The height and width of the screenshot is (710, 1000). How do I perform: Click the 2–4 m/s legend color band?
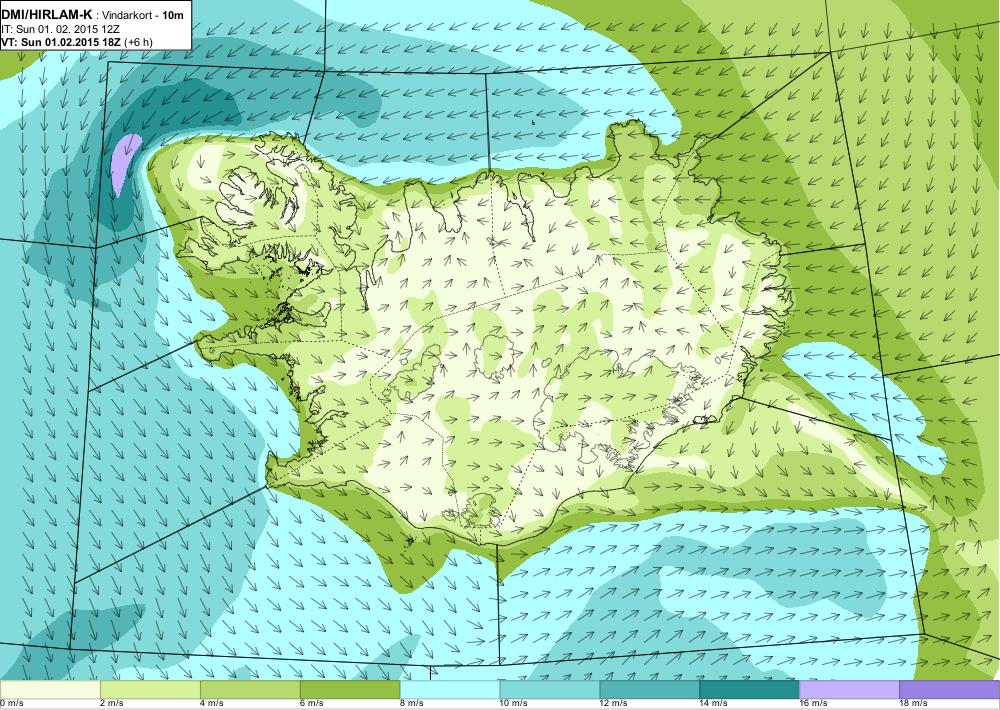150,690
